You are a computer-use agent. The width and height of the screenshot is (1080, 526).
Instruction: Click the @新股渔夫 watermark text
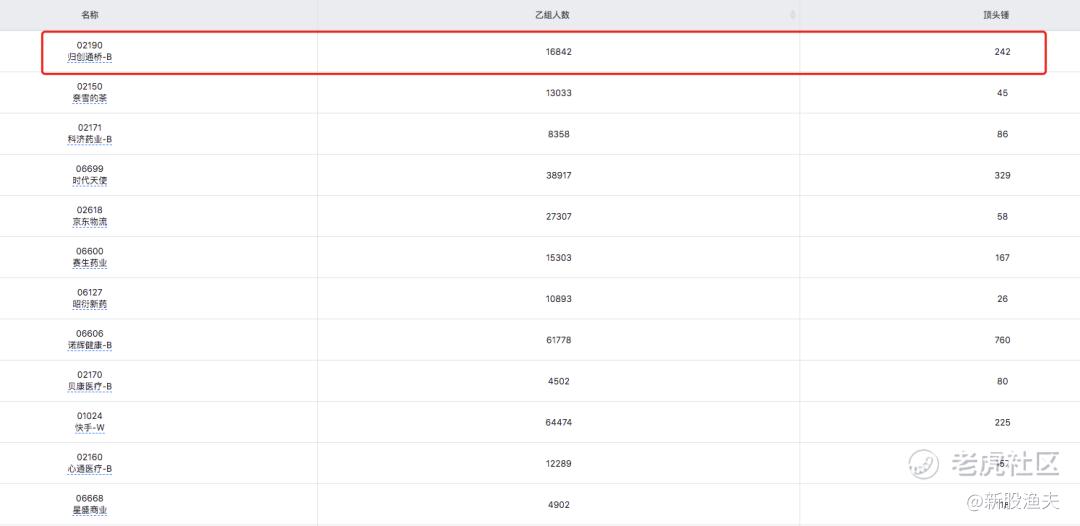click(1008, 499)
